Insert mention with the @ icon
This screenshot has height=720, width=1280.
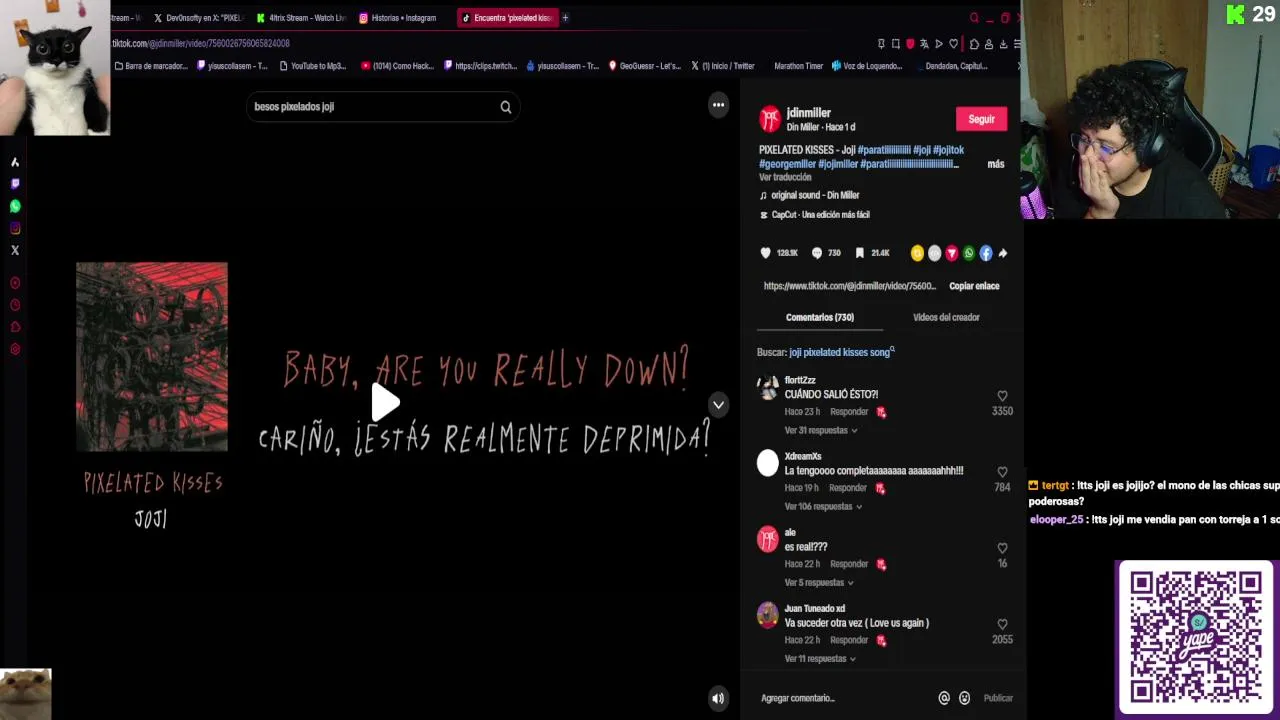coord(944,698)
